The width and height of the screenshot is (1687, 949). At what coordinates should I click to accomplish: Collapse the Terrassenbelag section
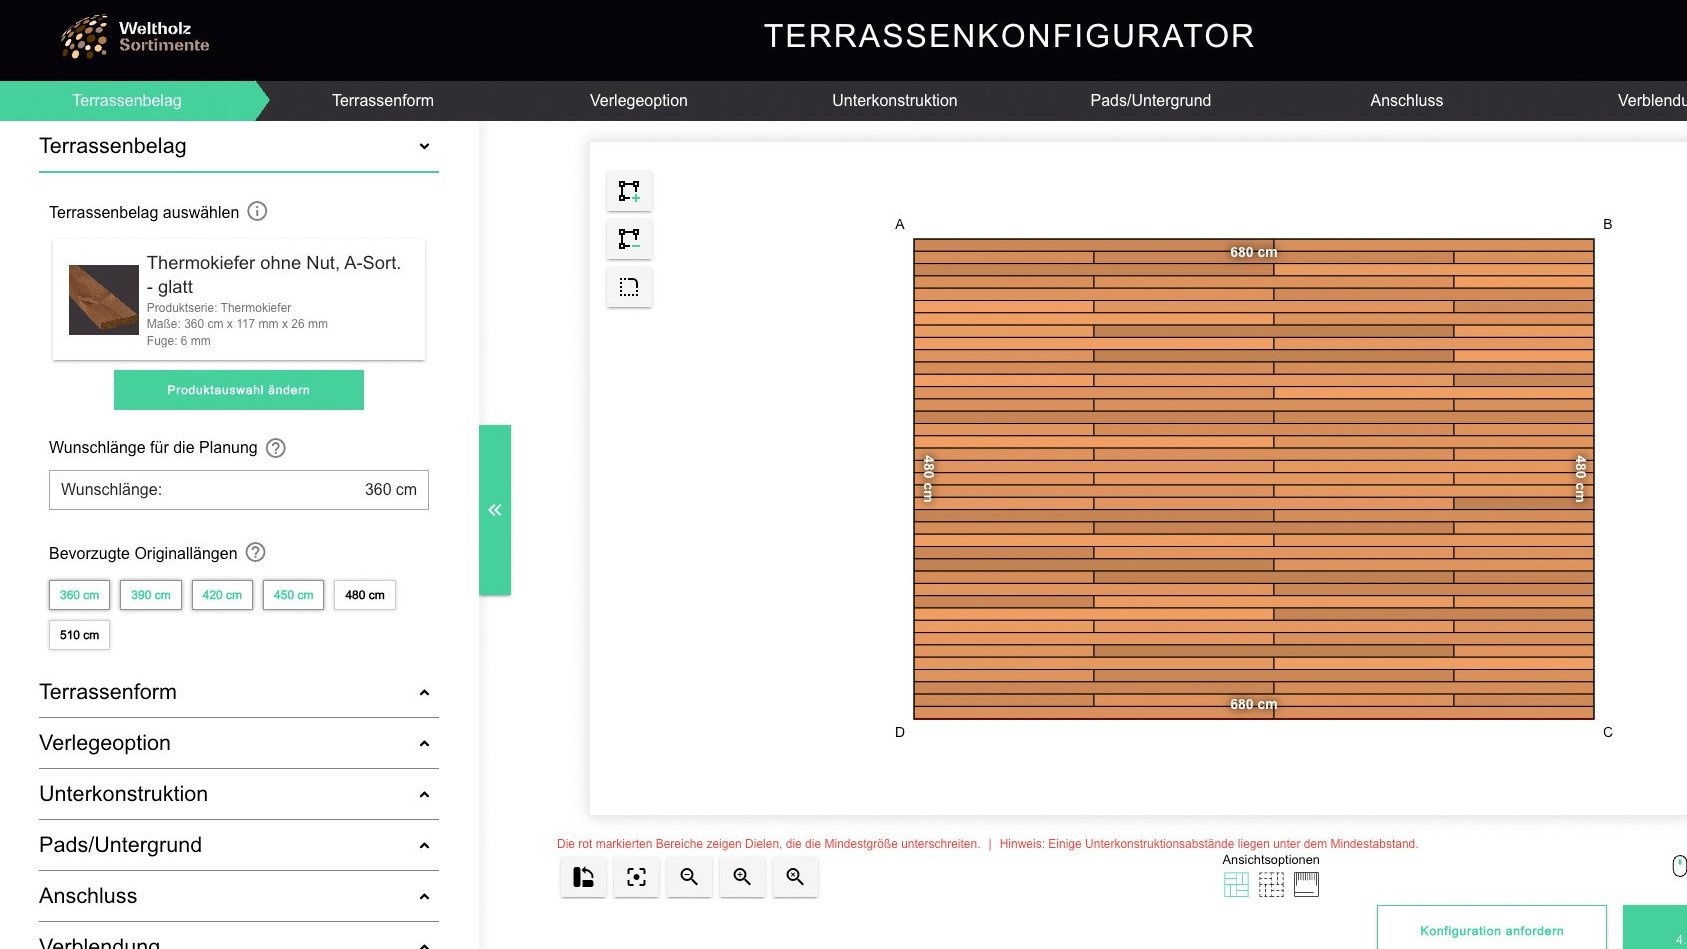tap(424, 146)
